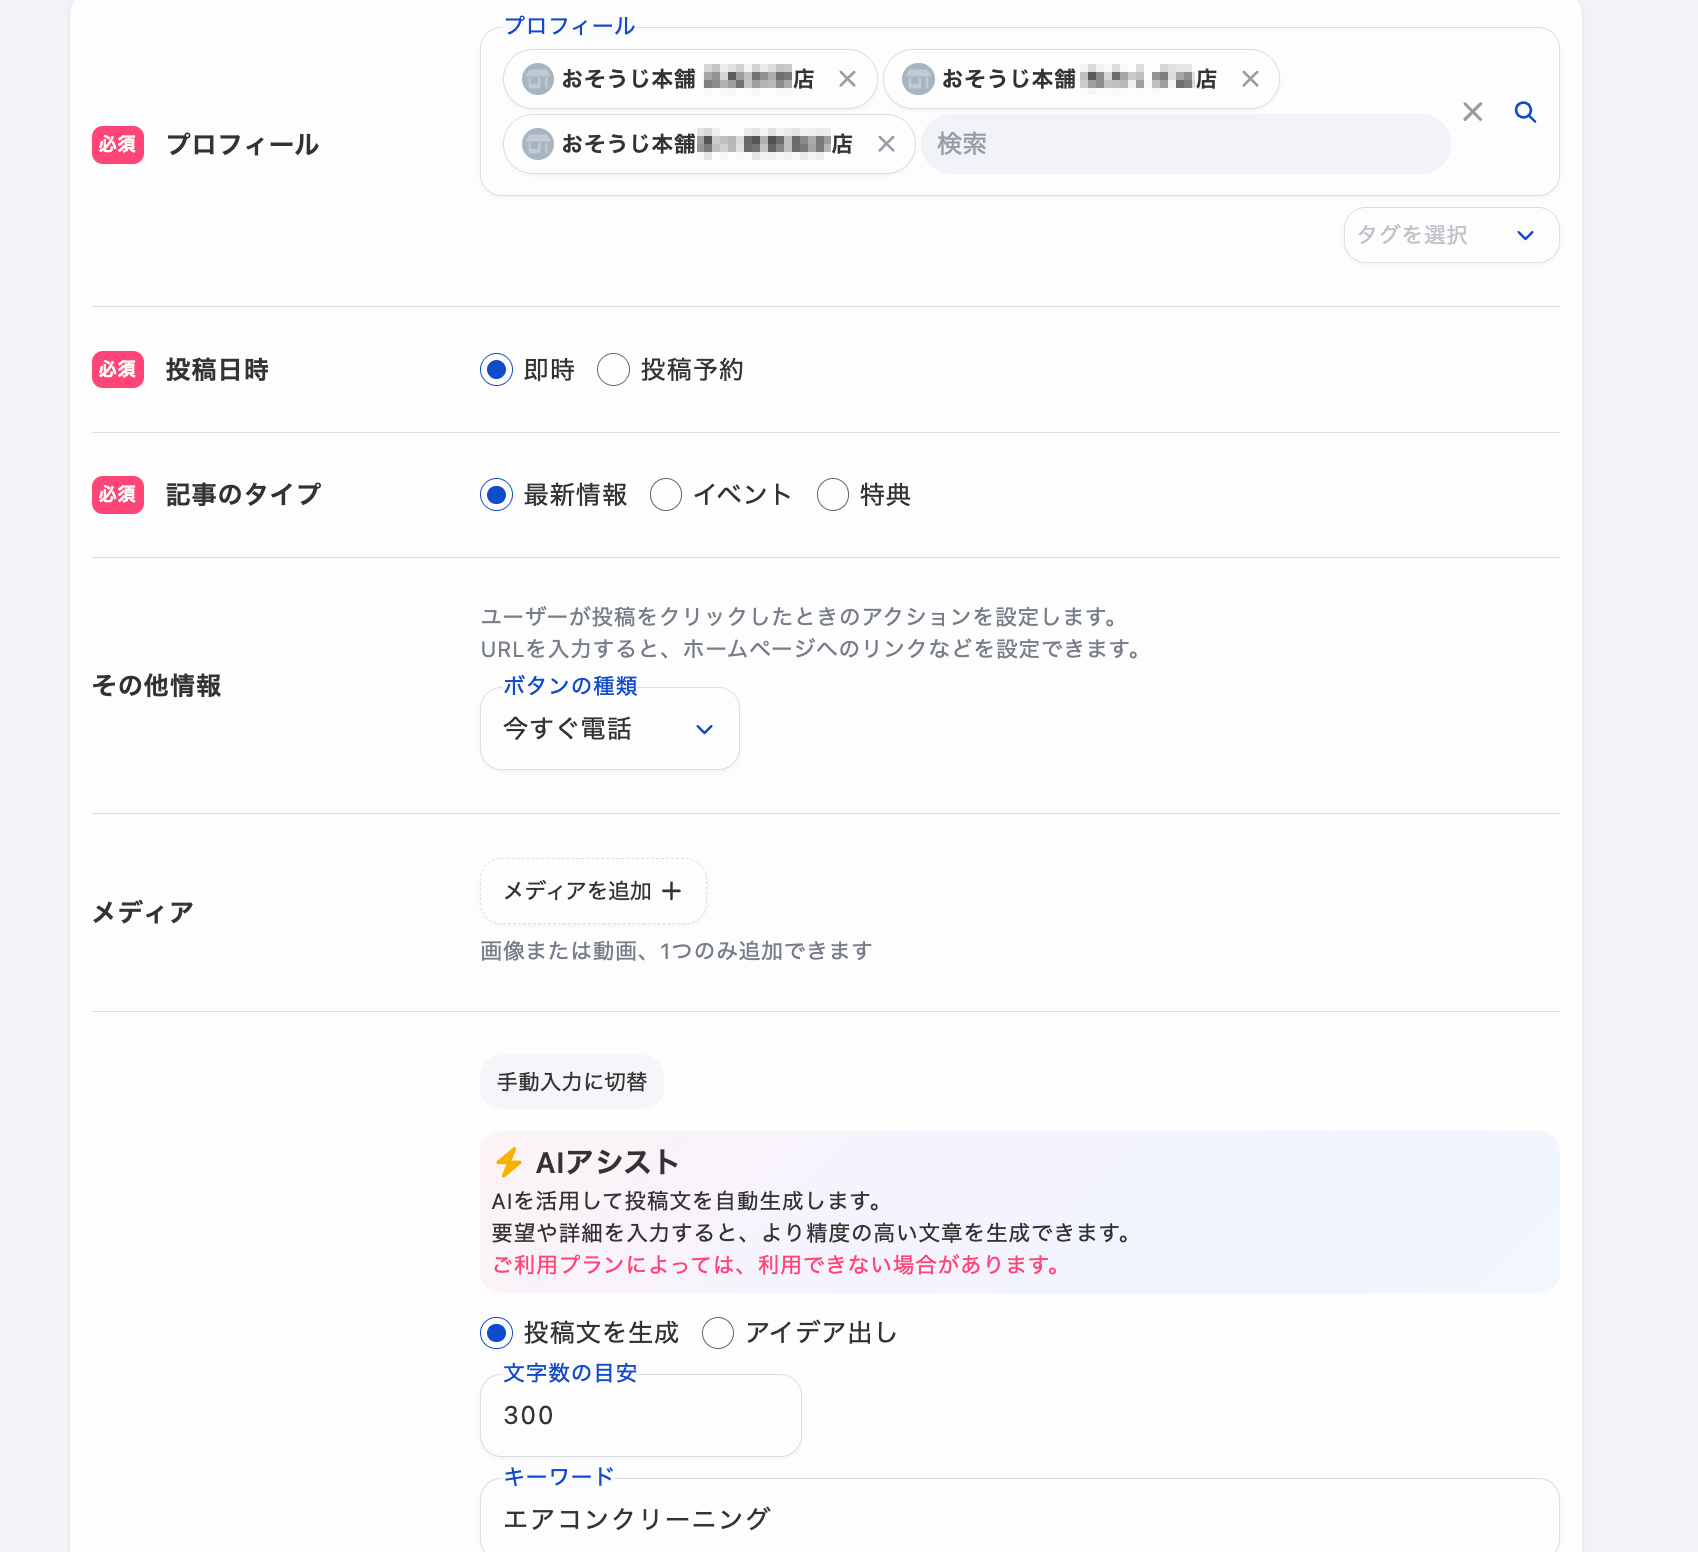Remove the first おそうじ本舗 profile chip

[x=847, y=79]
